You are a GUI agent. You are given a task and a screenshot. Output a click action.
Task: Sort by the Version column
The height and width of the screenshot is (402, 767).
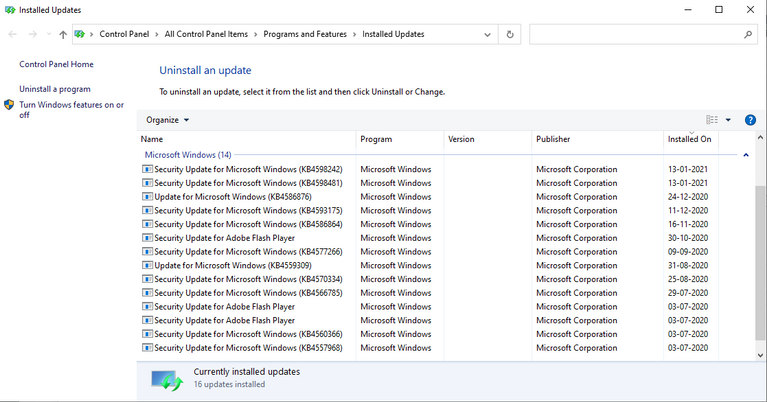(488, 139)
